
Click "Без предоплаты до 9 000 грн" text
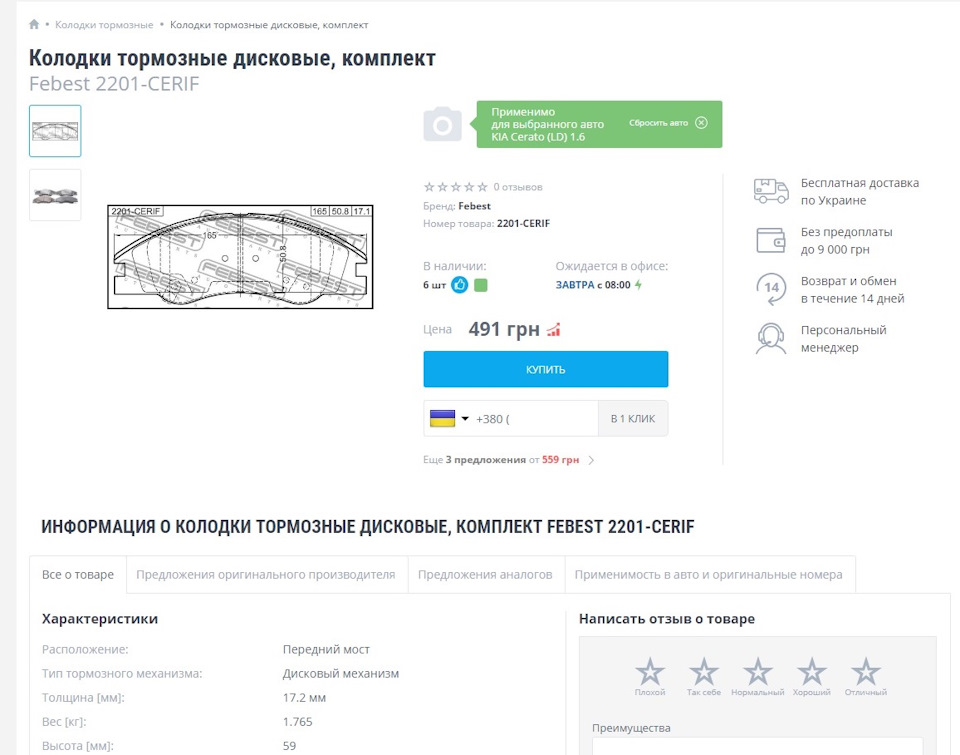click(x=846, y=241)
